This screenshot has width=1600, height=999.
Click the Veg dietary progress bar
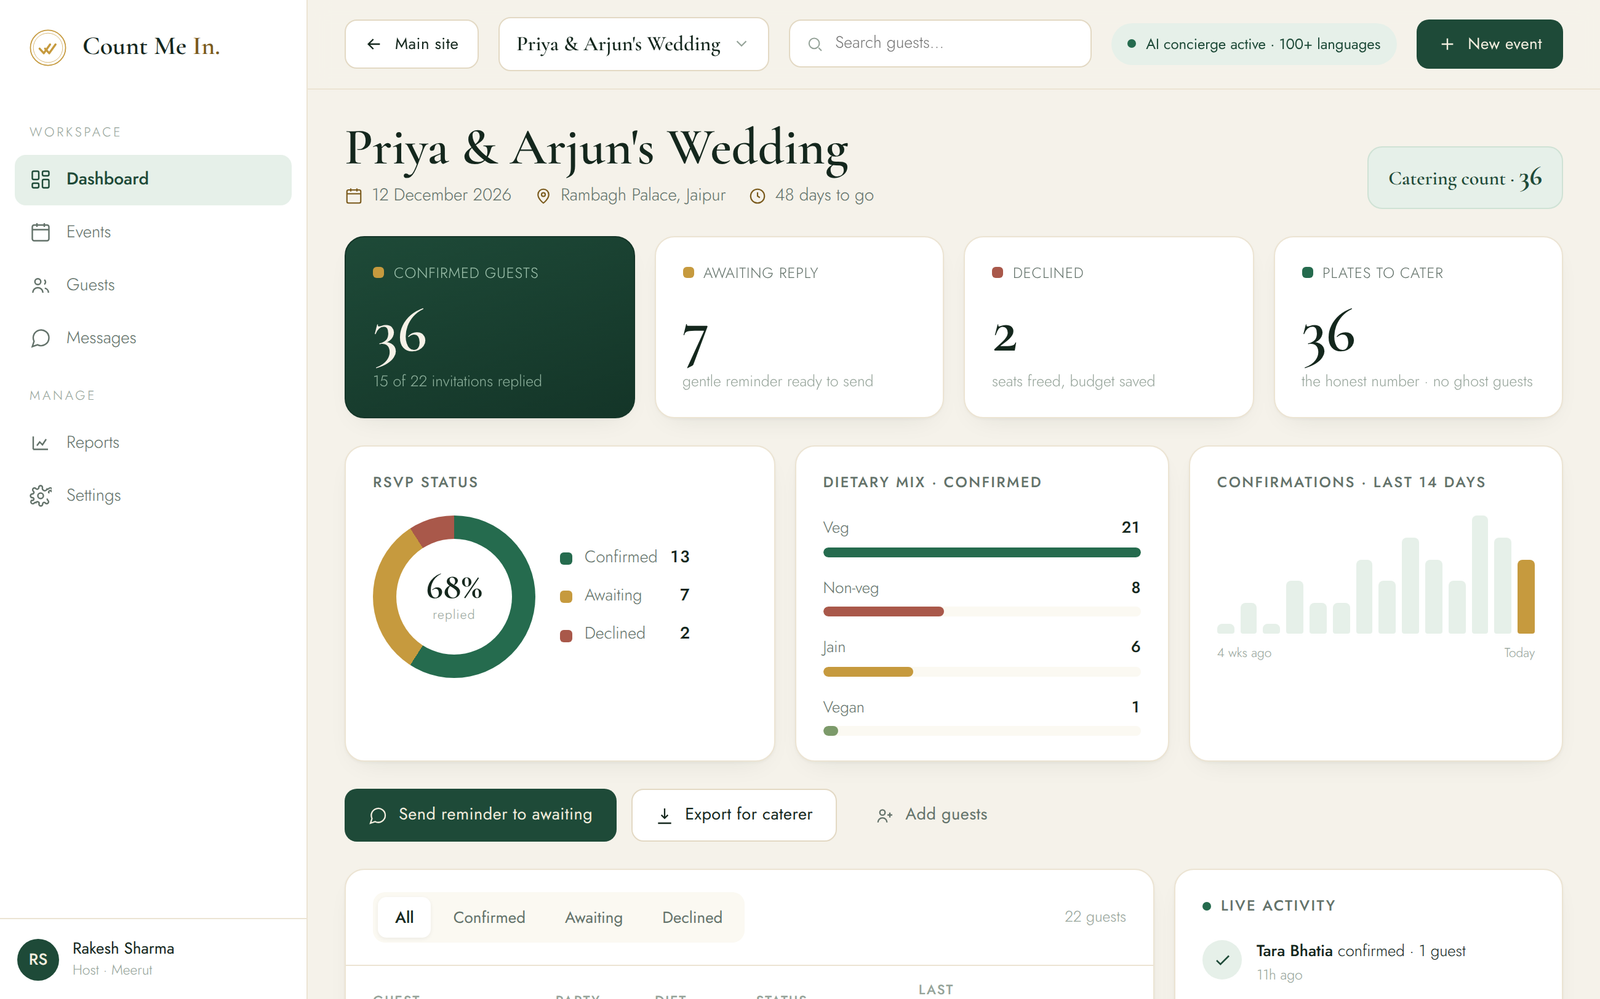[x=981, y=552]
